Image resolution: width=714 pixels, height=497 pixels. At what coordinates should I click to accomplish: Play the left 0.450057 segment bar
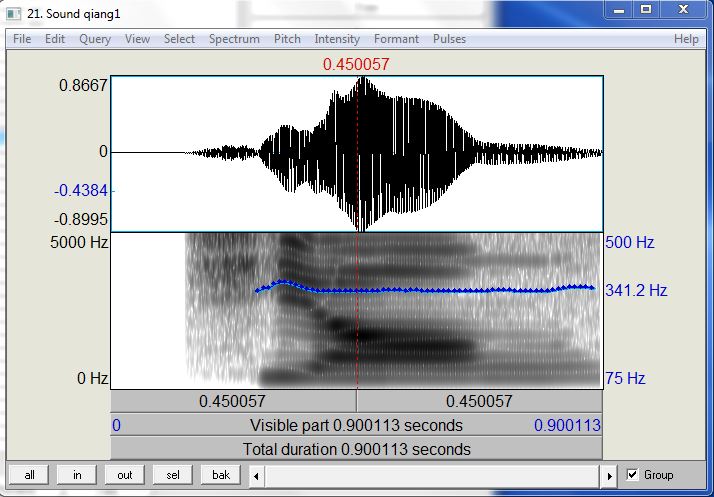tap(233, 401)
